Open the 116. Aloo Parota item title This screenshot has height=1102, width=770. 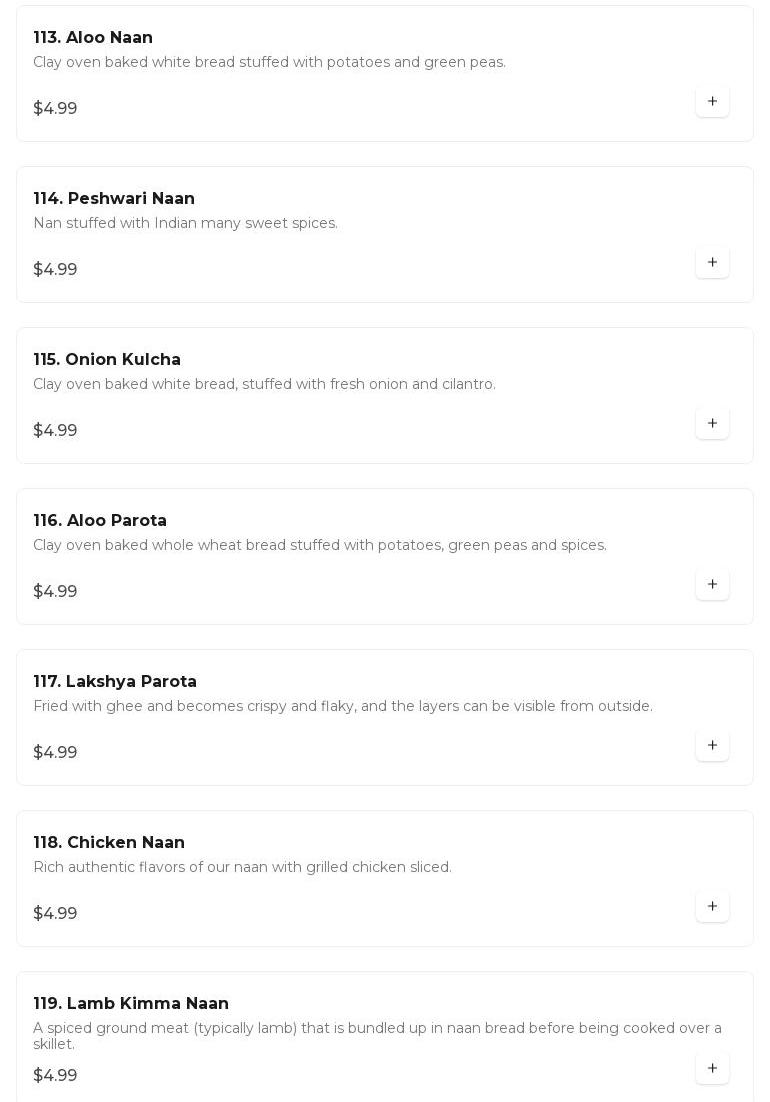coord(100,521)
